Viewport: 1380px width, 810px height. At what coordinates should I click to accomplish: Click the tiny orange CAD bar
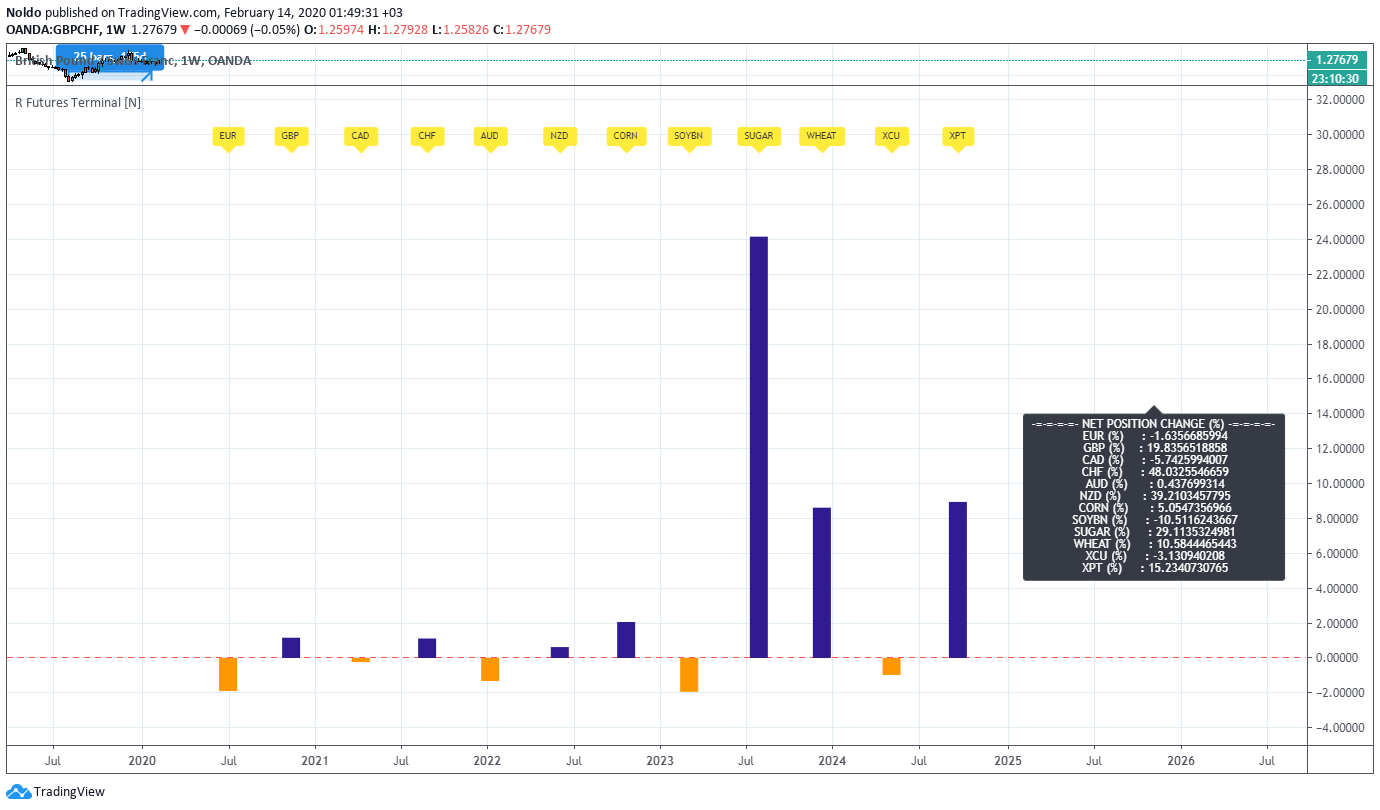click(361, 660)
